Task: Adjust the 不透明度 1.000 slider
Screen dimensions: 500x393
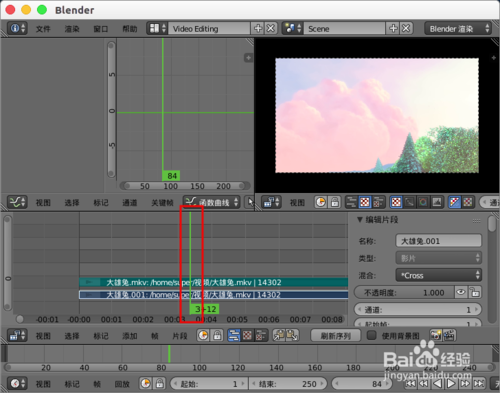Action: [404, 292]
